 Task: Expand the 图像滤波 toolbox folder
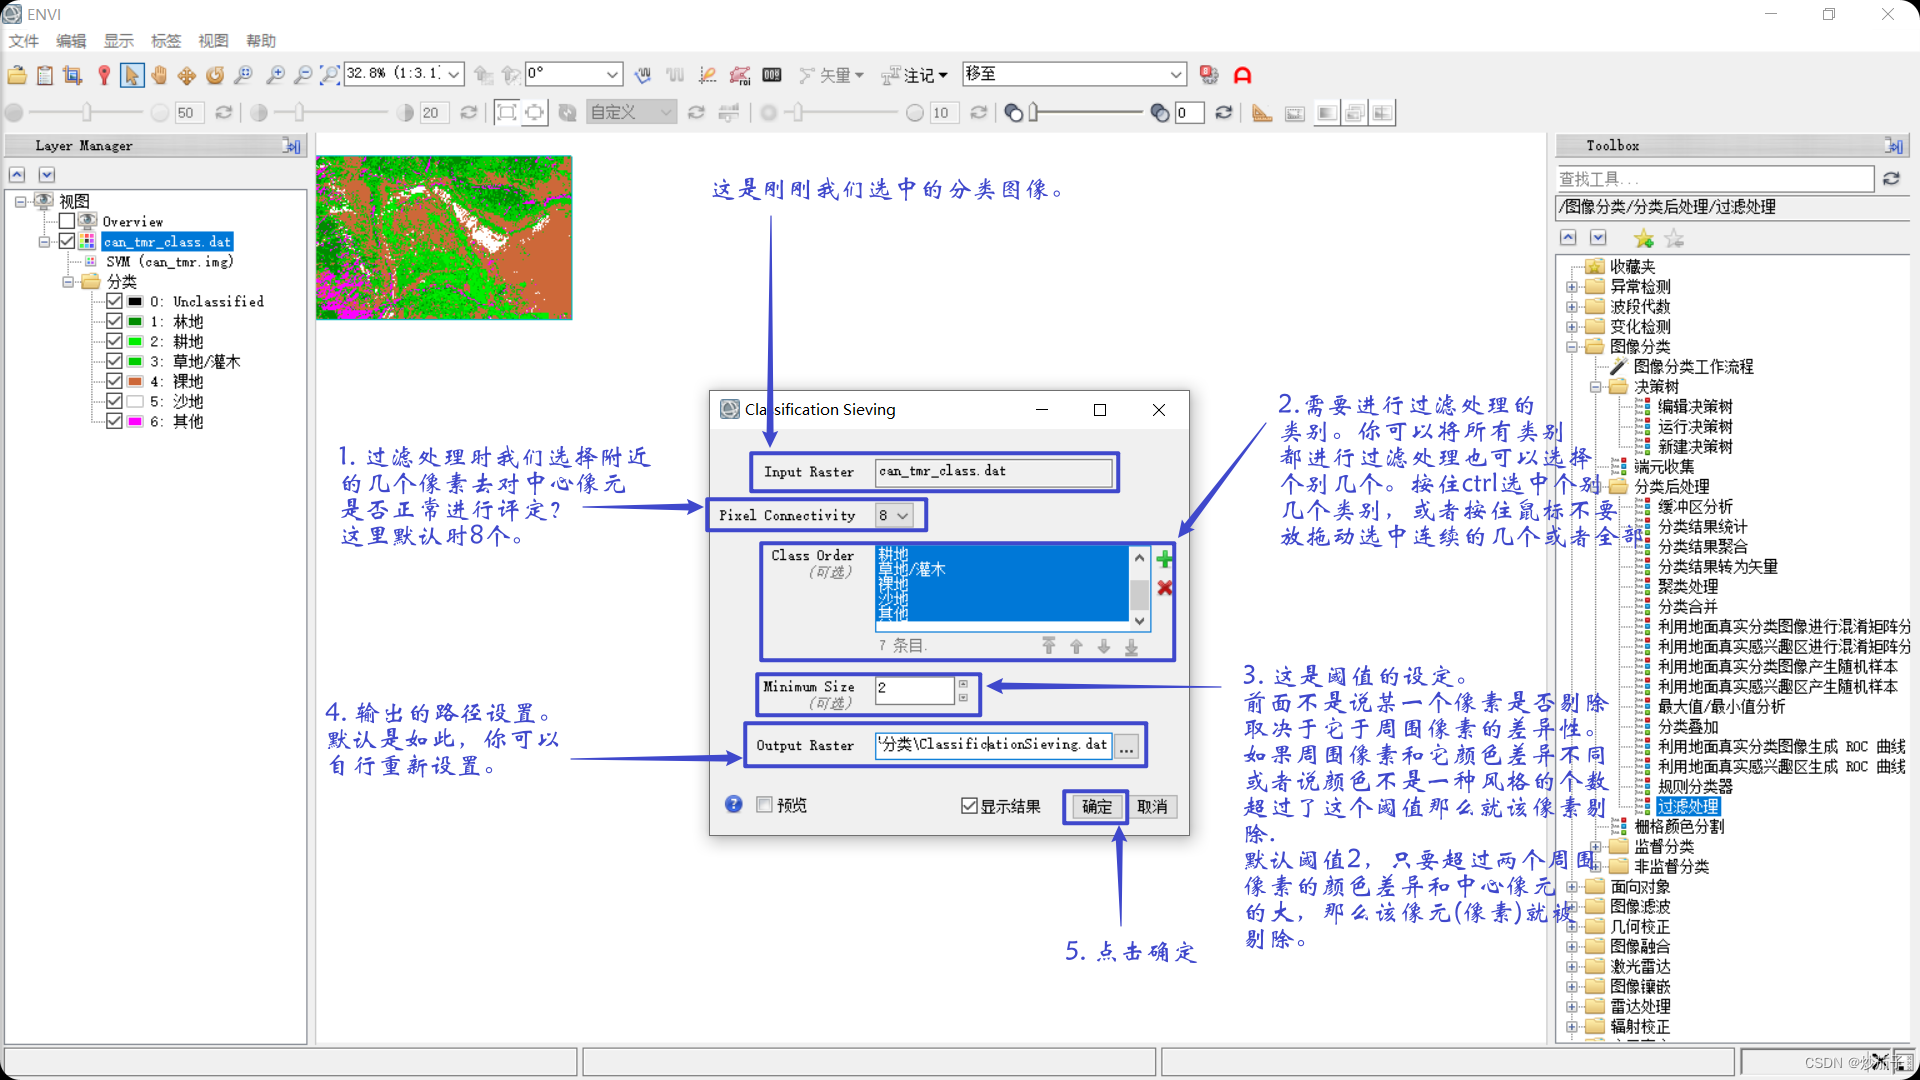point(1572,907)
